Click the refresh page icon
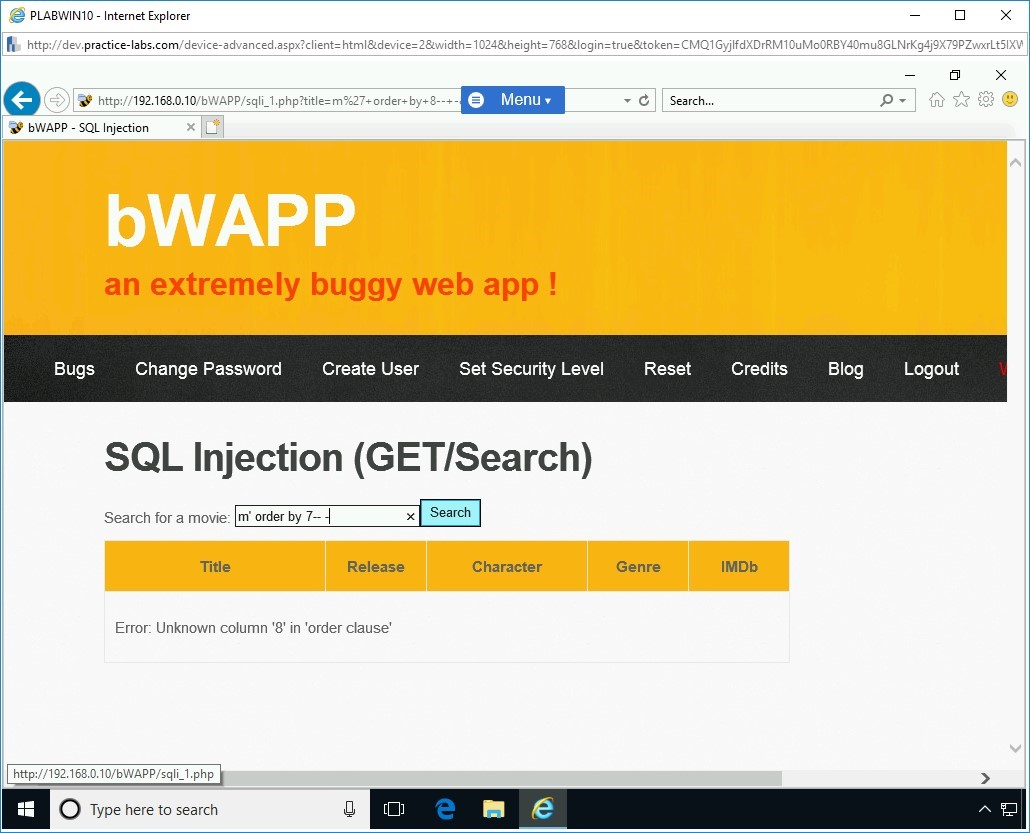The height and width of the screenshot is (833, 1030). (644, 100)
